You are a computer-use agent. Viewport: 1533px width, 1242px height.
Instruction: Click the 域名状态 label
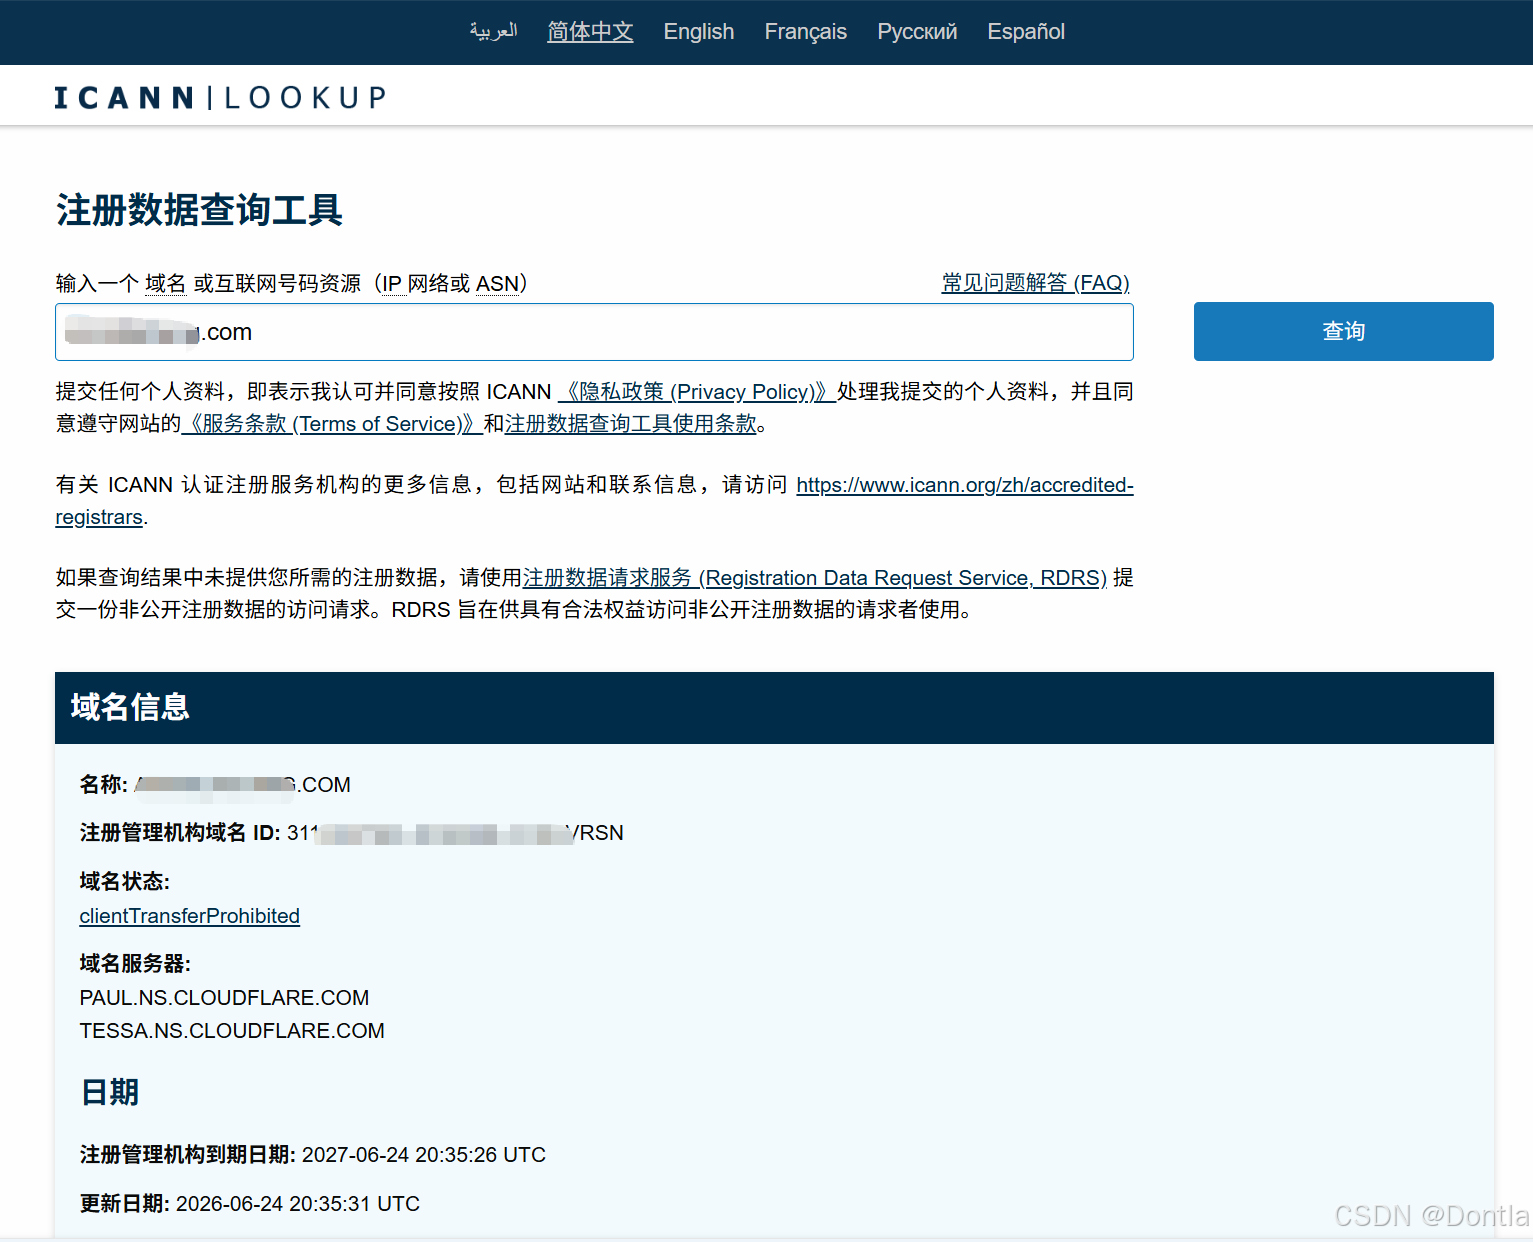coord(125,881)
